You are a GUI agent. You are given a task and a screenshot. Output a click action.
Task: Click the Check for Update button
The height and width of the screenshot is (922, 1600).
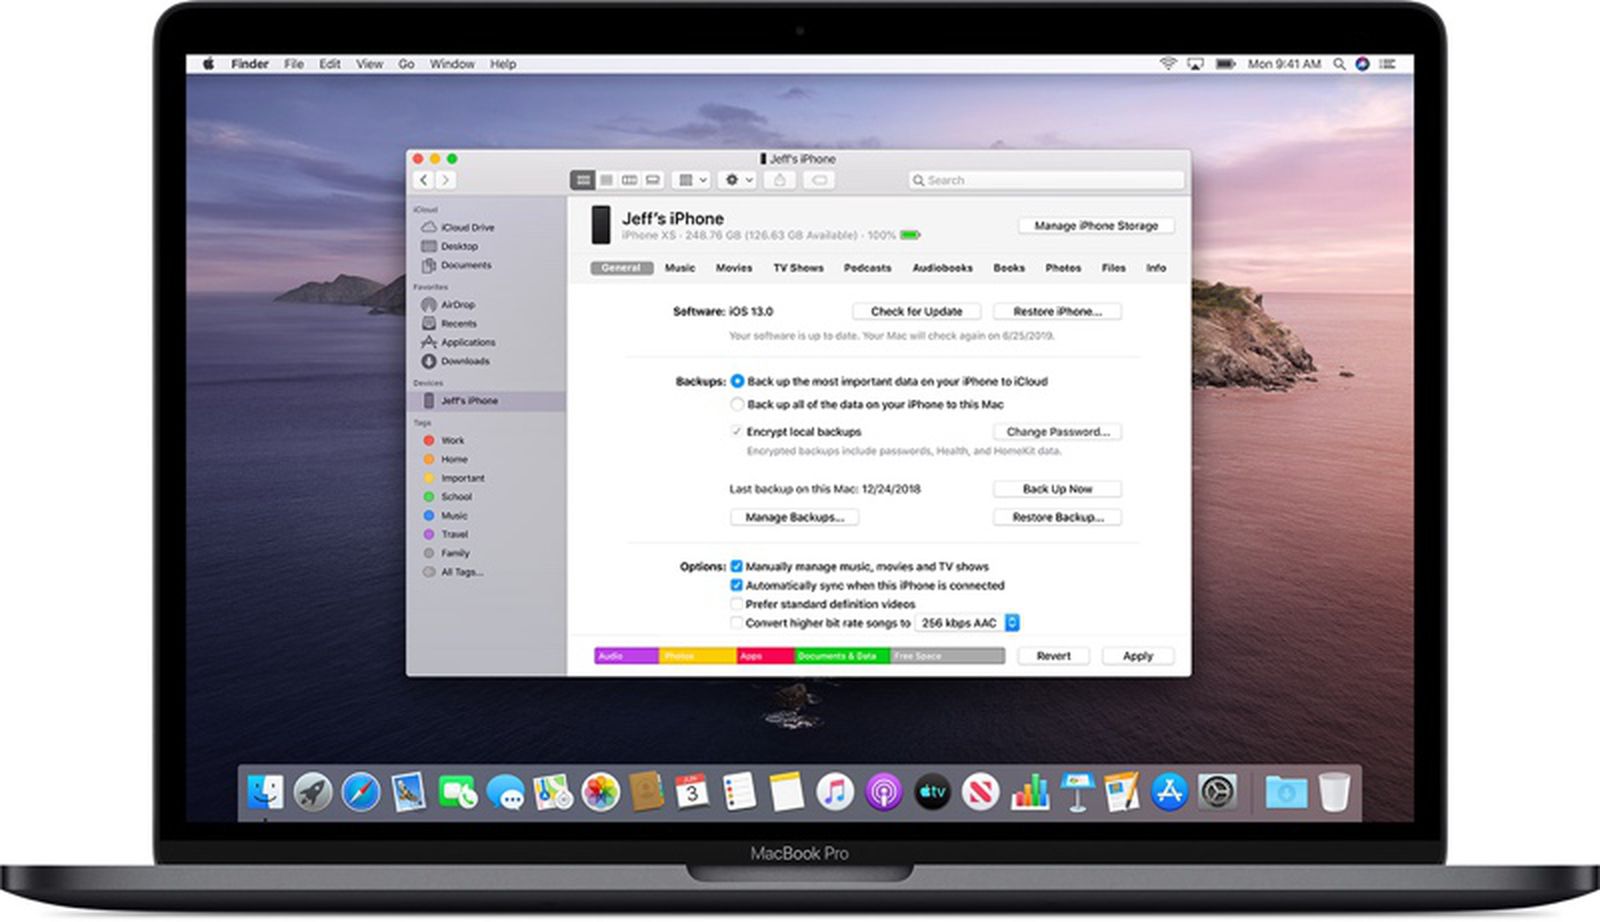click(916, 311)
